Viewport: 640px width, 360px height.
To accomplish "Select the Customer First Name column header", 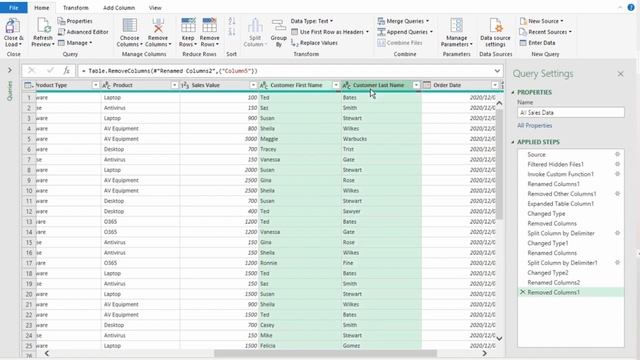I will [x=296, y=85].
